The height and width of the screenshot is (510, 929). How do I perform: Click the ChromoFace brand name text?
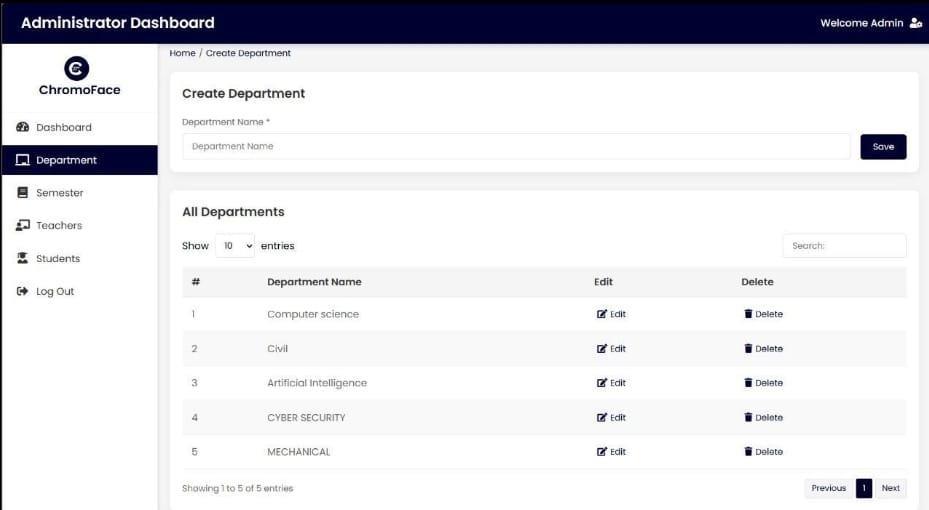coord(79,90)
